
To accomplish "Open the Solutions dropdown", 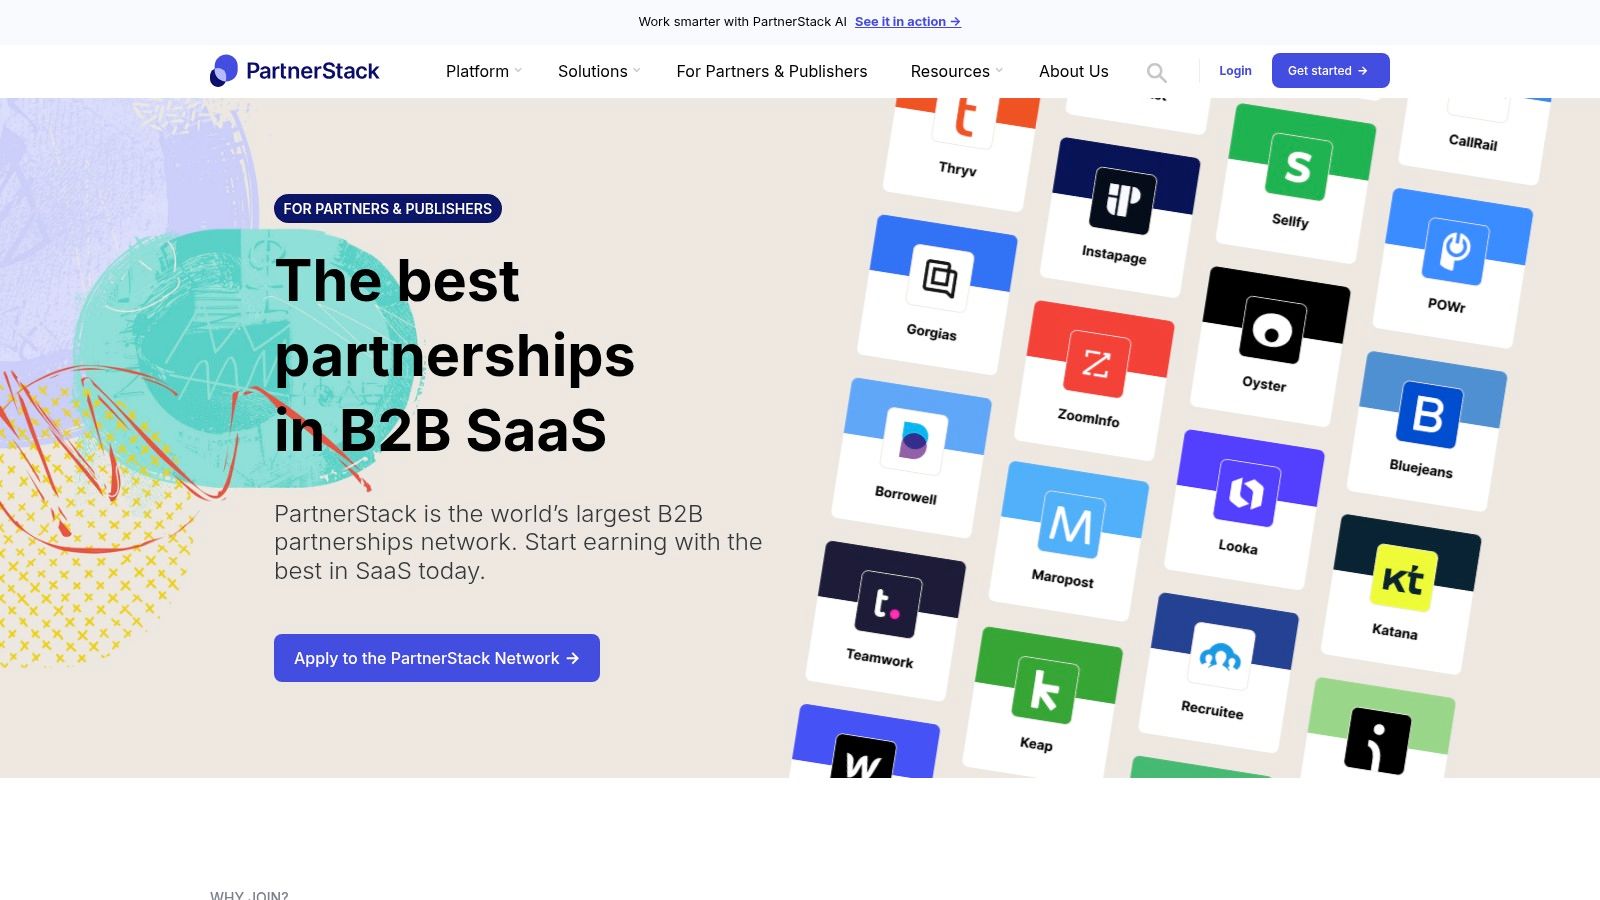I will click(594, 71).
